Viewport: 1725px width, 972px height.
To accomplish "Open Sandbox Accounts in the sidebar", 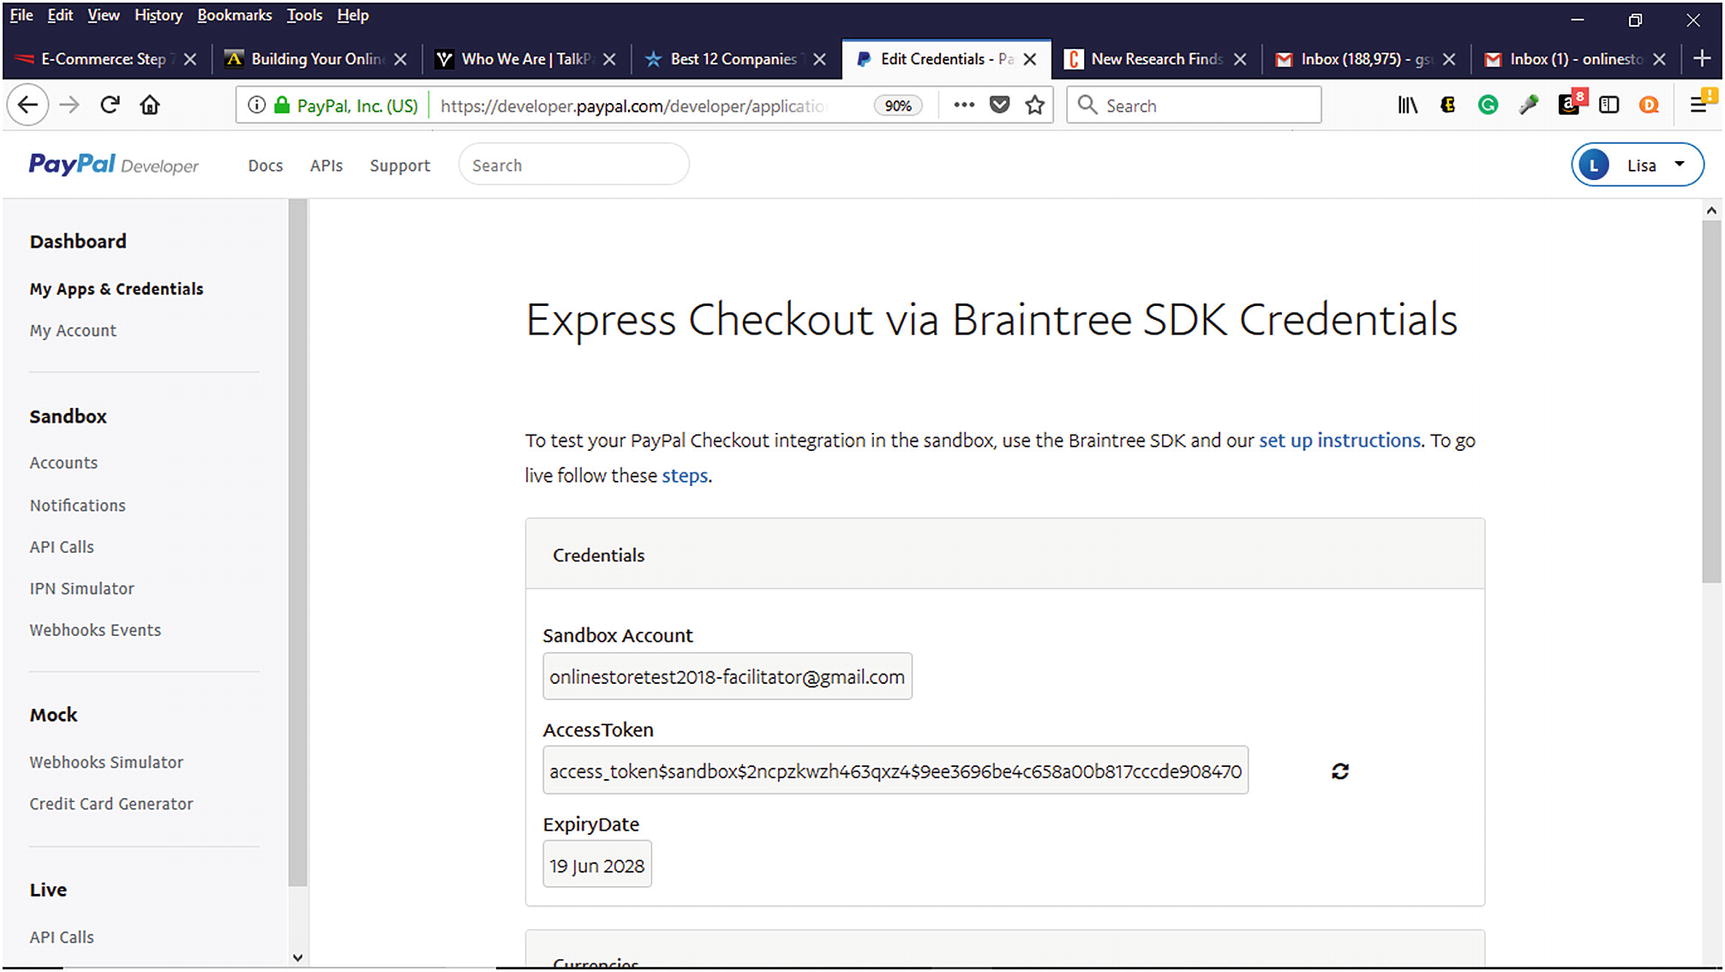I will point(64,463).
